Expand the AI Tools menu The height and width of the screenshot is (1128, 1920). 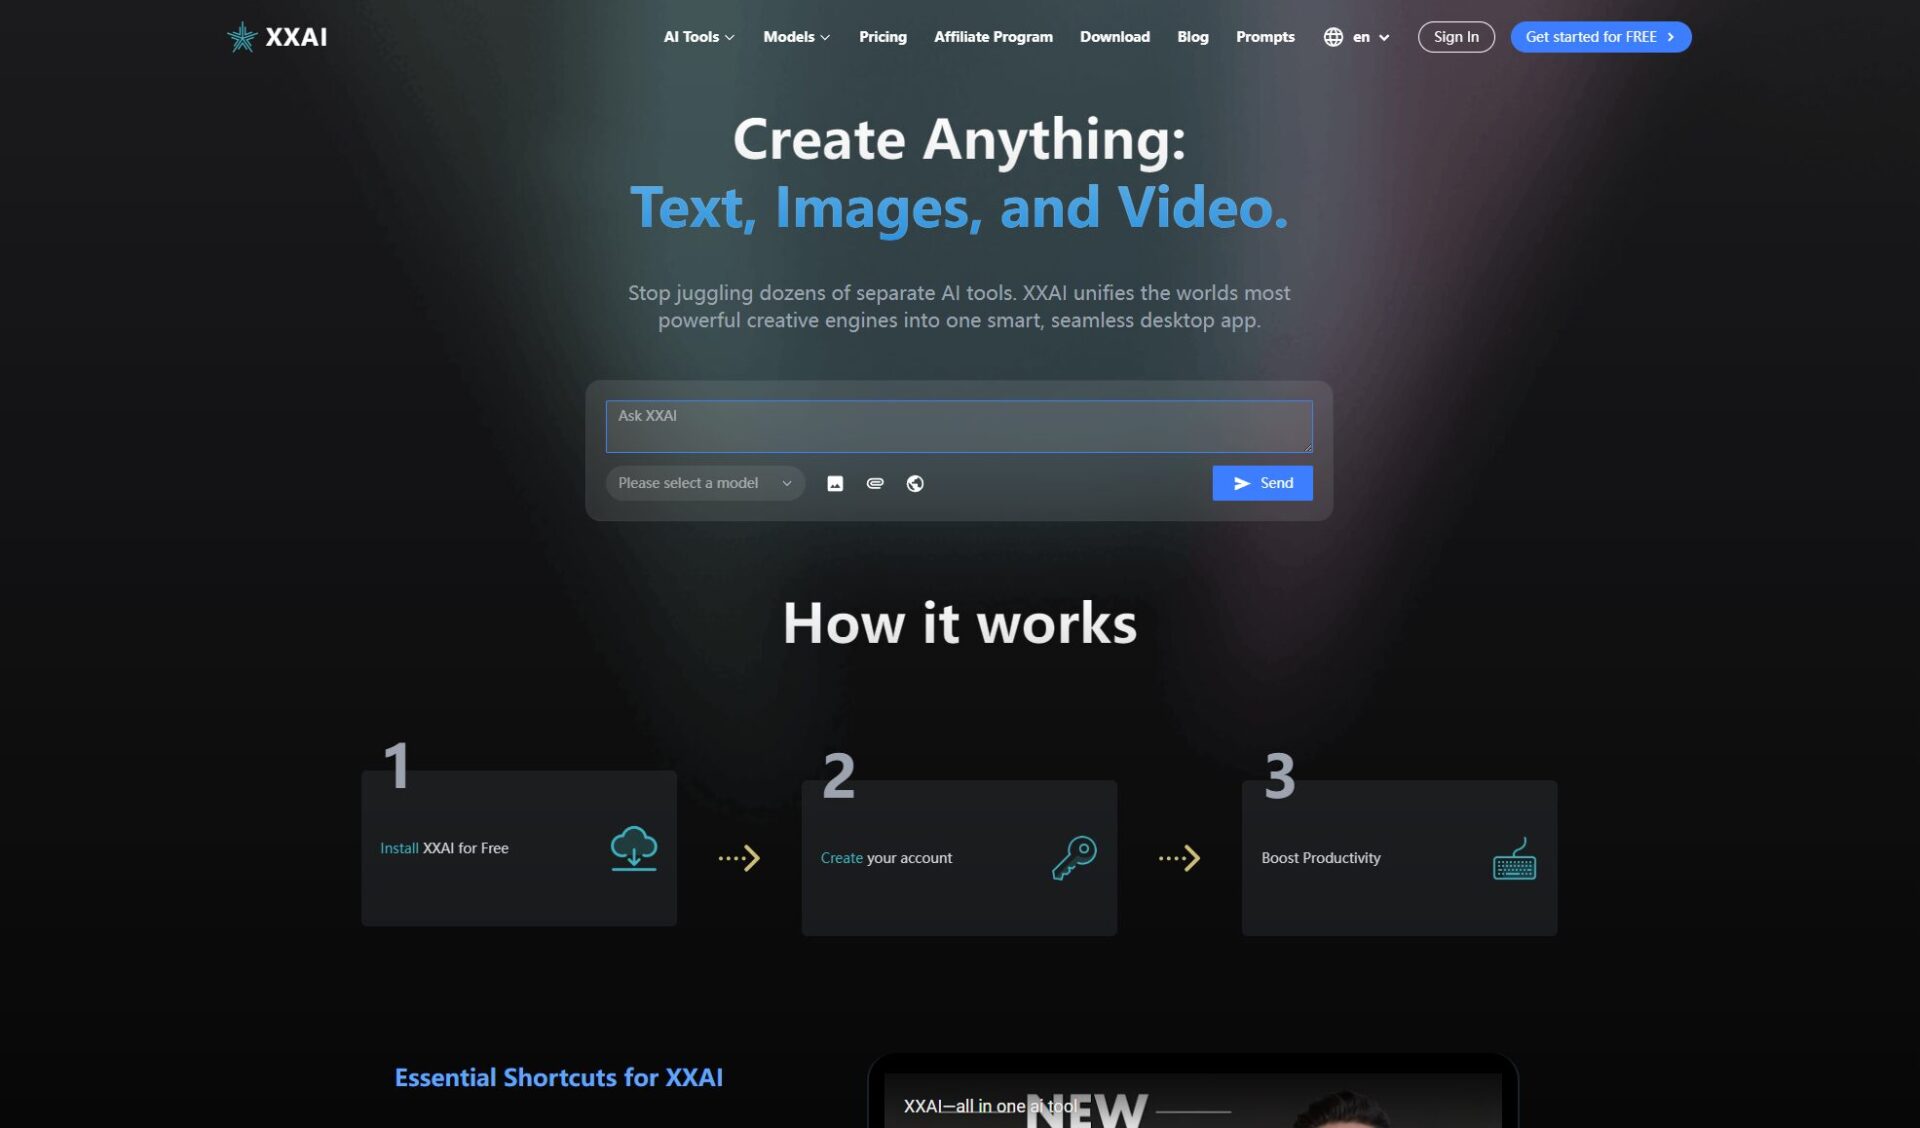click(699, 37)
